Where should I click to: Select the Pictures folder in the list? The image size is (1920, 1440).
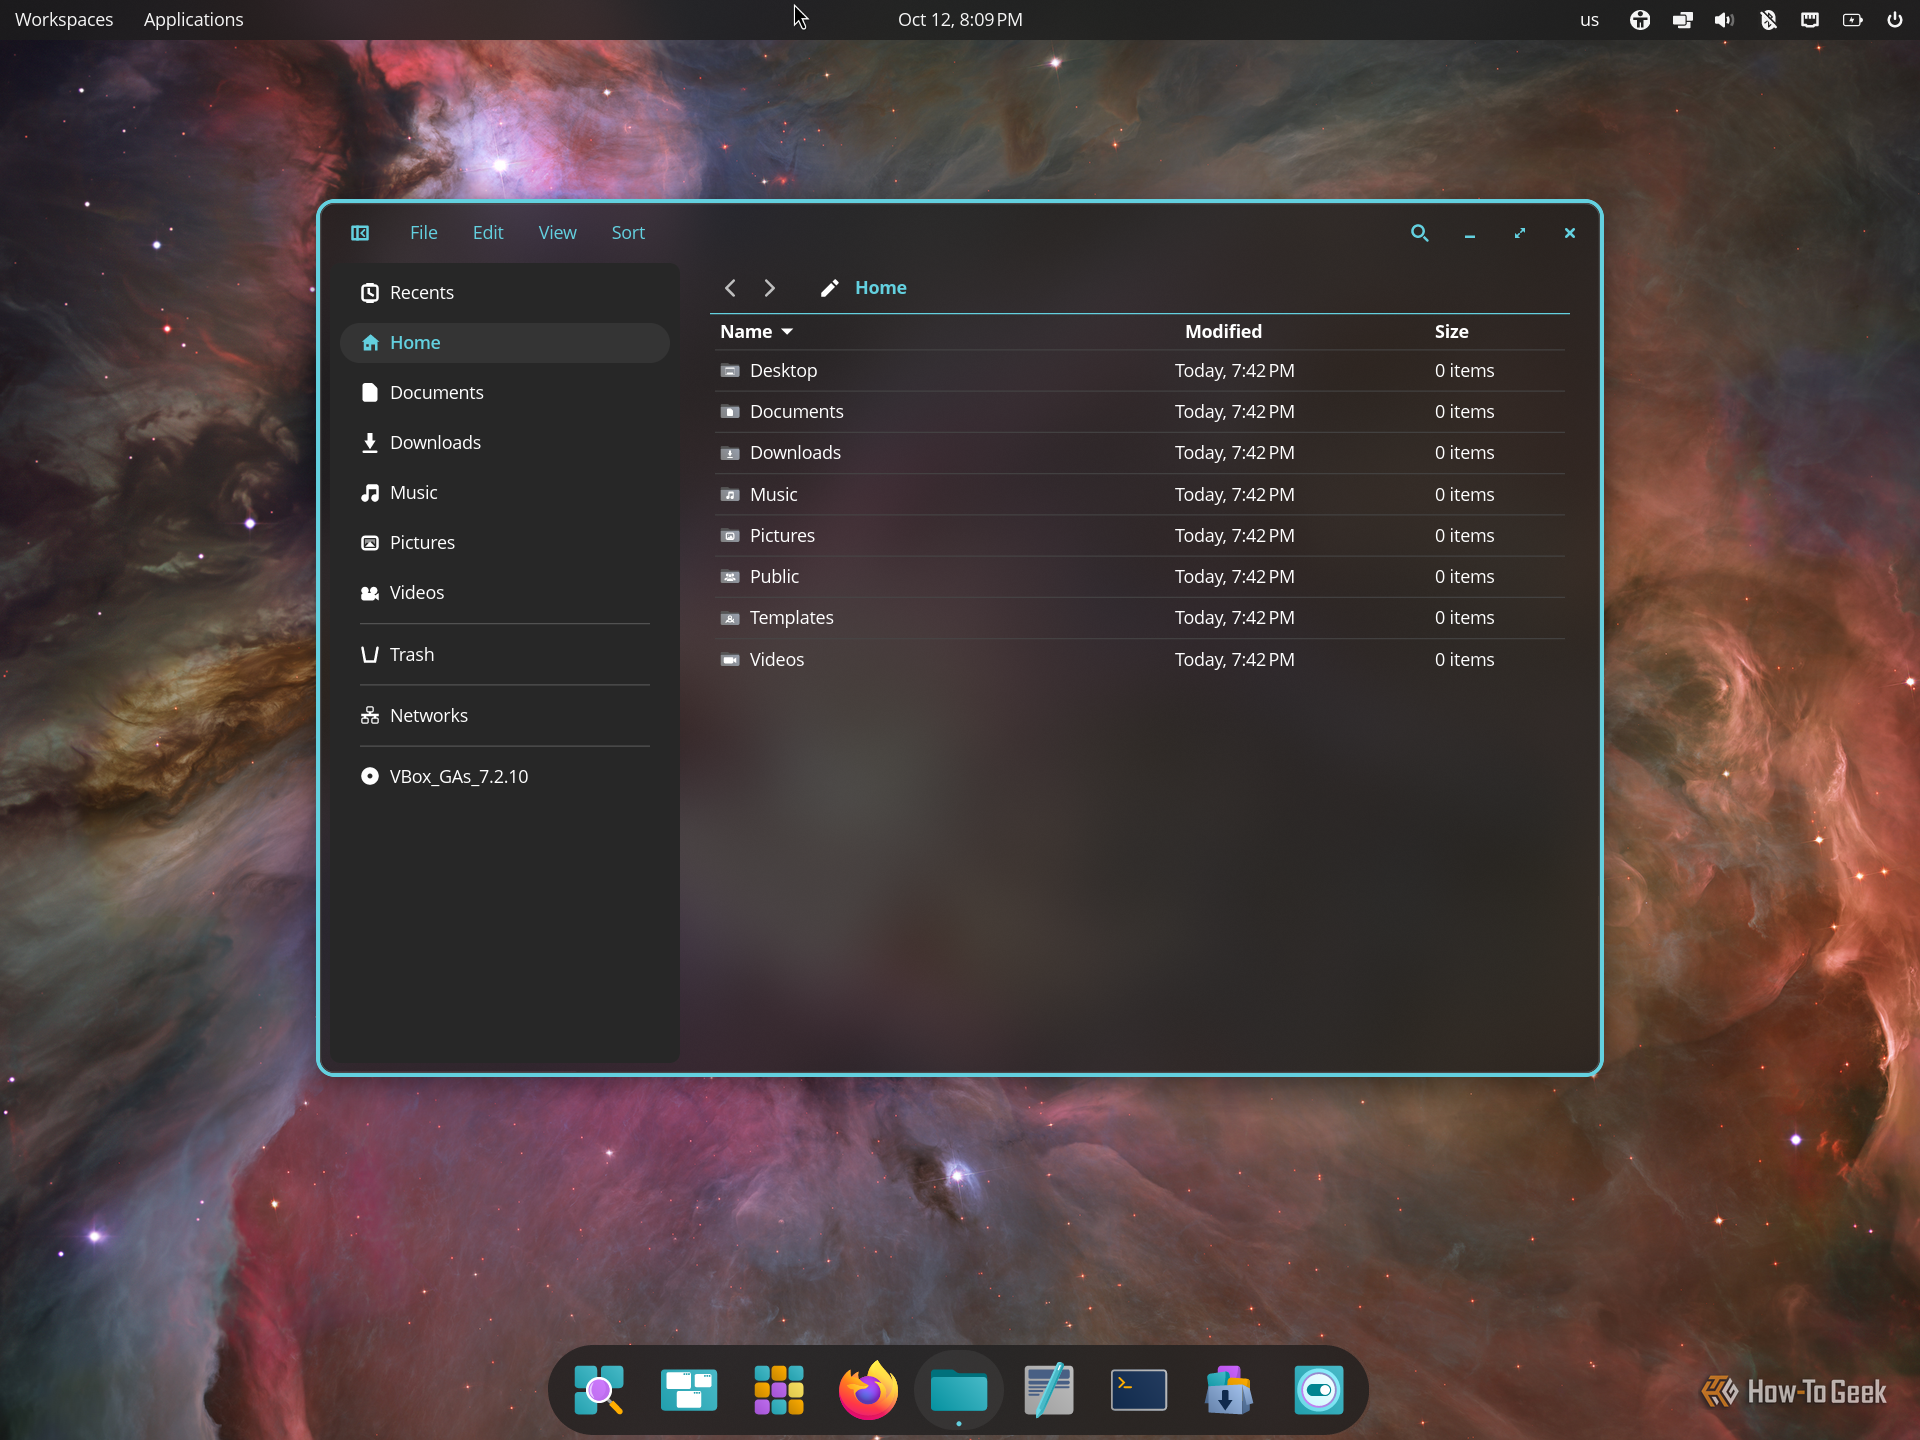[x=1140, y=536]
